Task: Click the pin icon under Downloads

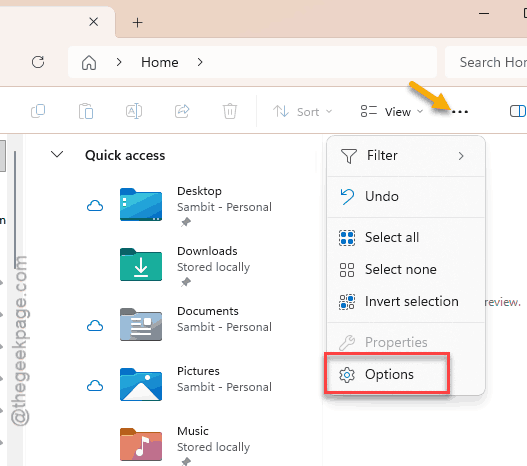Action: [x=186, y=282]
